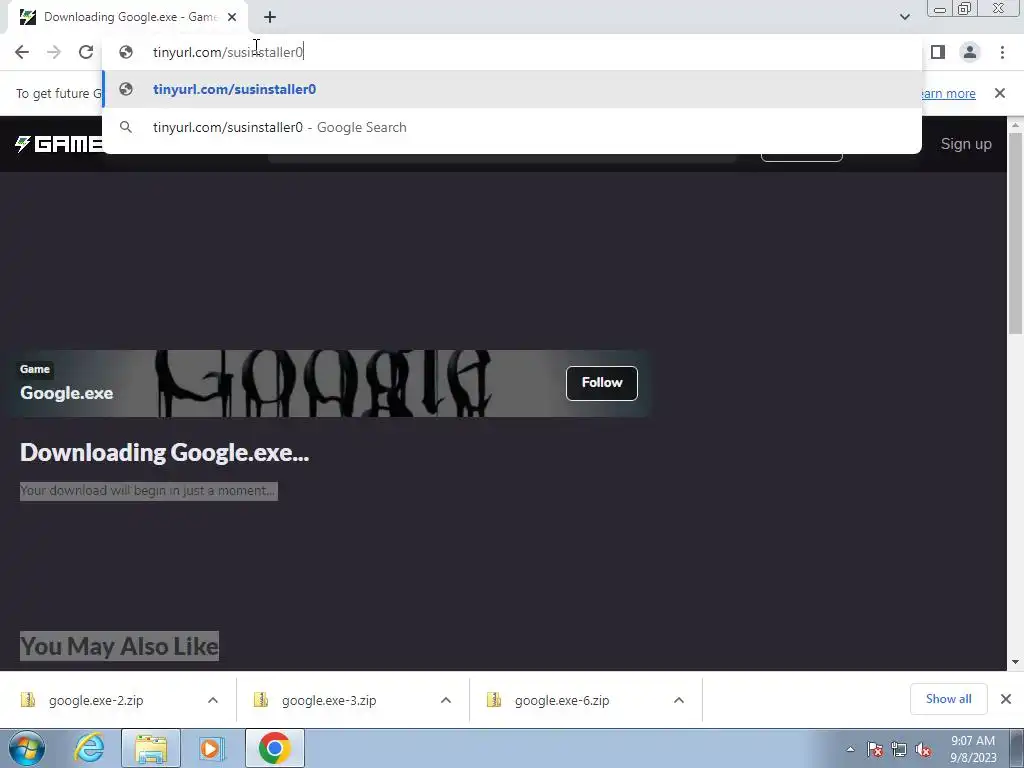The image size is (1024, 768).
Task: Click the vertical scrollbar thumb
Action: (1015, 234)
